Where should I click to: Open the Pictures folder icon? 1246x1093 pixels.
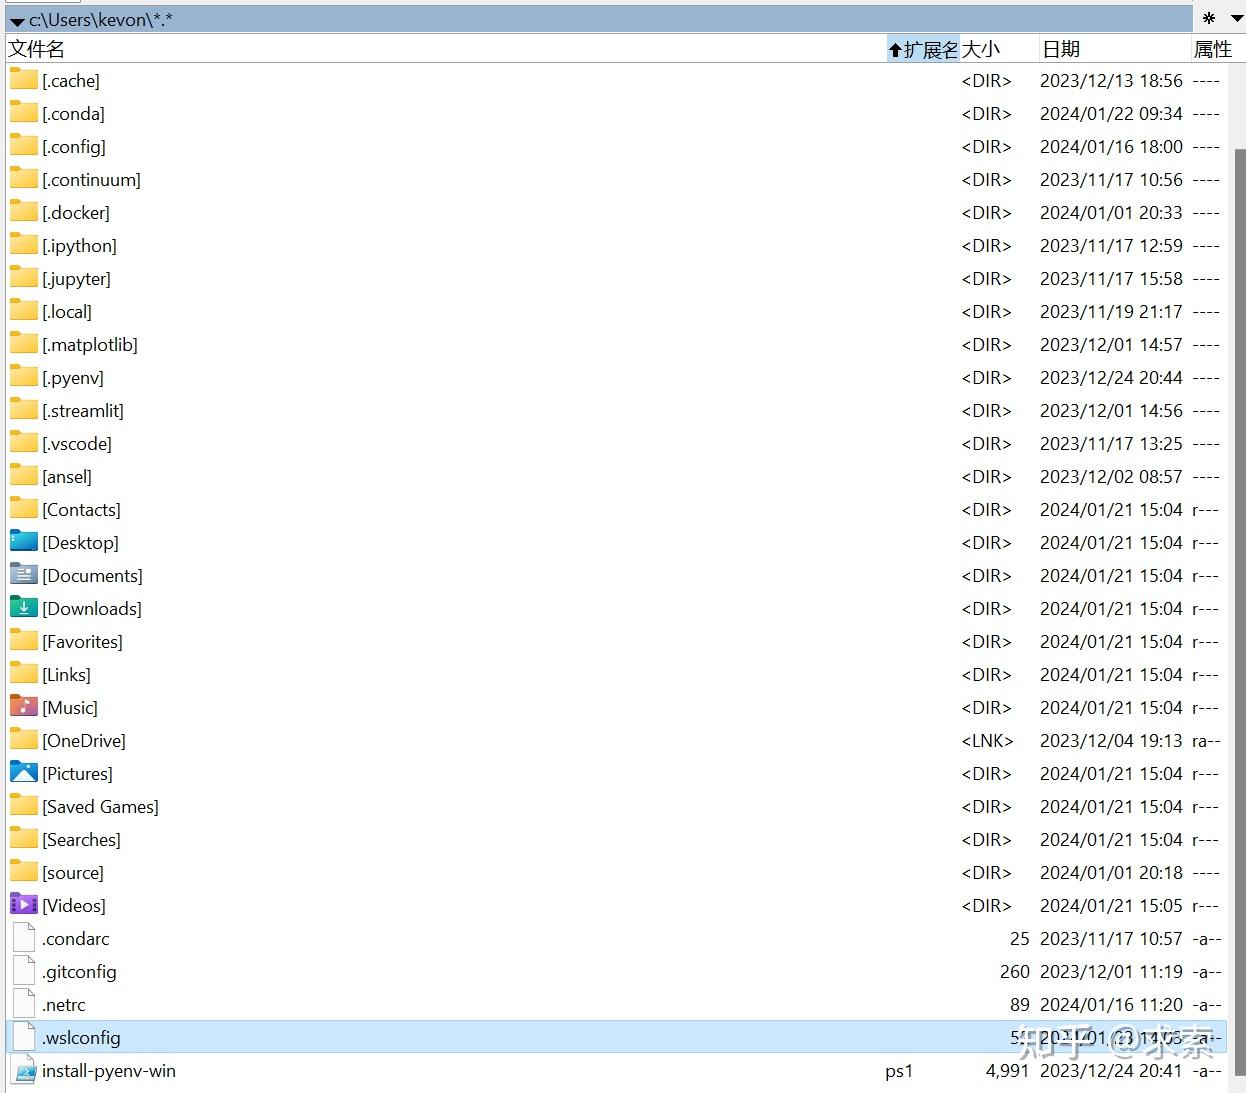point(22,772)
